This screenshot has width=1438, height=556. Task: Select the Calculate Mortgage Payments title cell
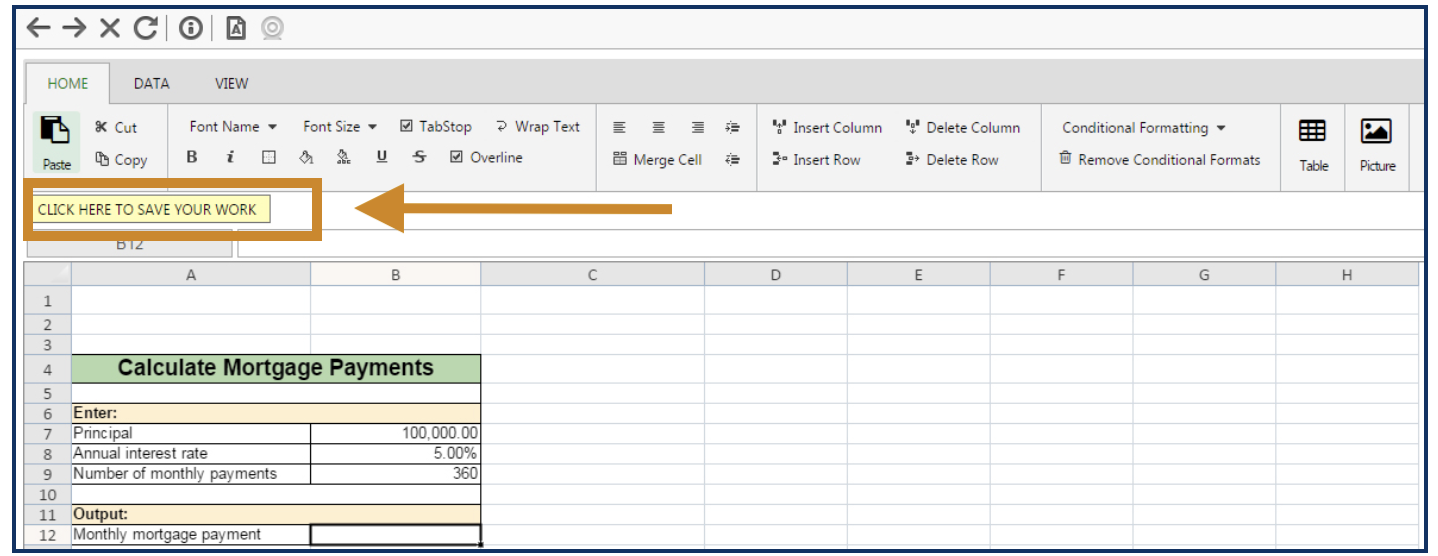point(276,368)
